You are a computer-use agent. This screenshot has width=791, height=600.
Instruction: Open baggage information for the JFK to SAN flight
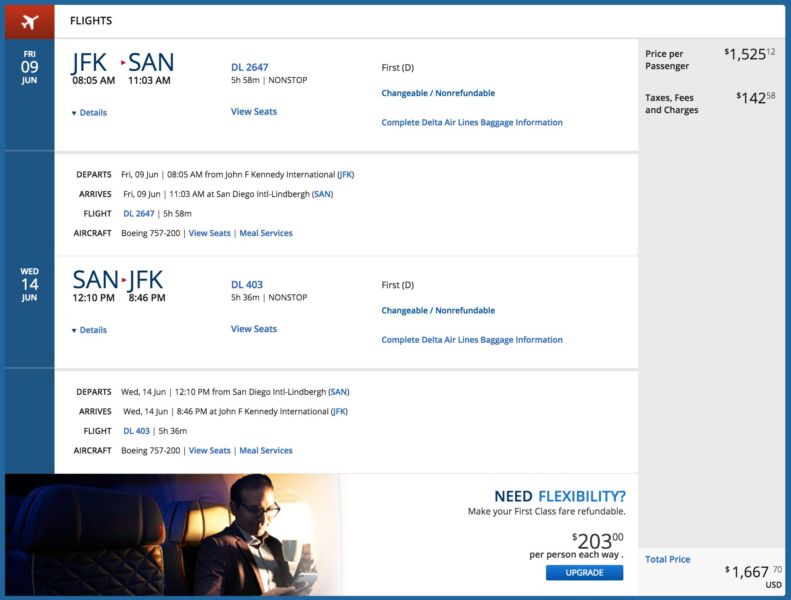click(472, 123)
